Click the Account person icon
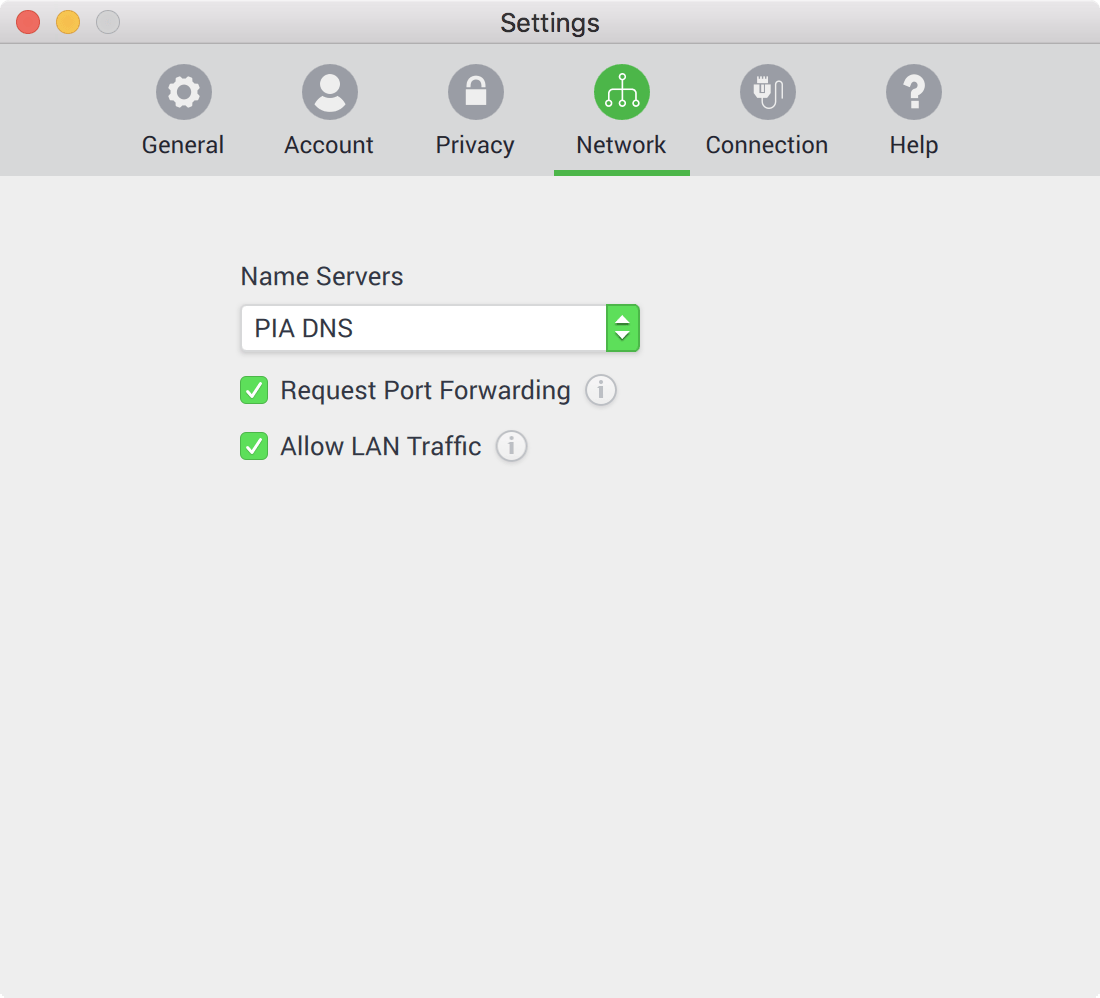1100x998 pixels. click(x=329, y=93)
